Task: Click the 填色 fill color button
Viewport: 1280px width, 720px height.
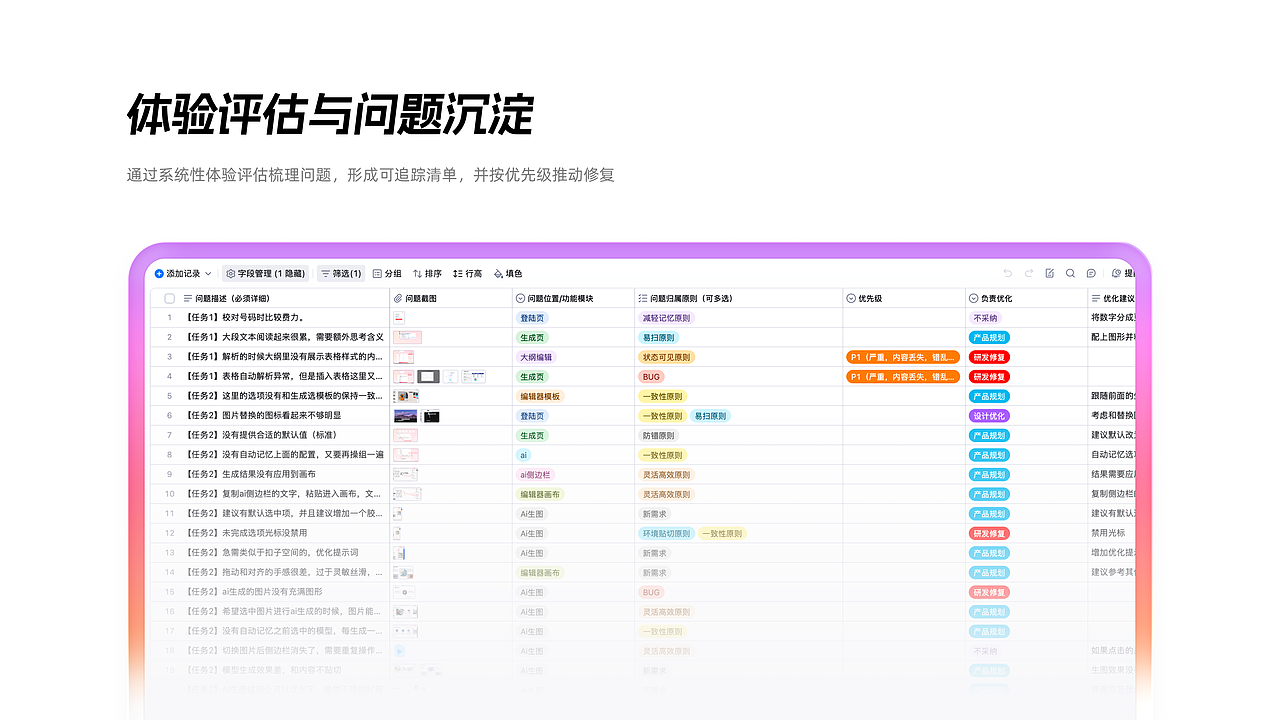Action: pos(508,273)
